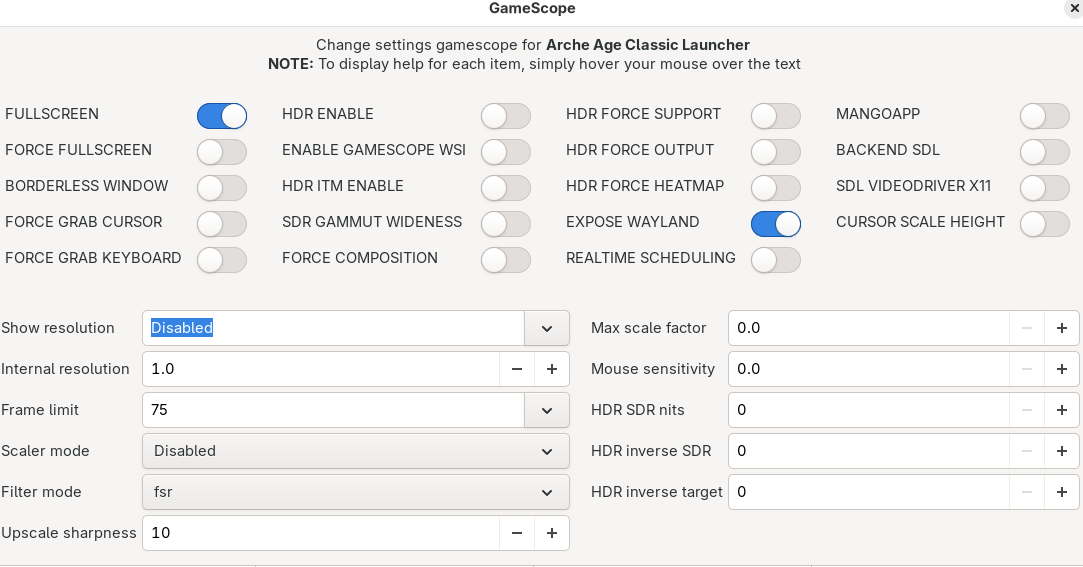Image resolution: width=1083 pixels, height=567 pixels.
Task: Increase Max scale factor value
Action: coord(1061,328)
